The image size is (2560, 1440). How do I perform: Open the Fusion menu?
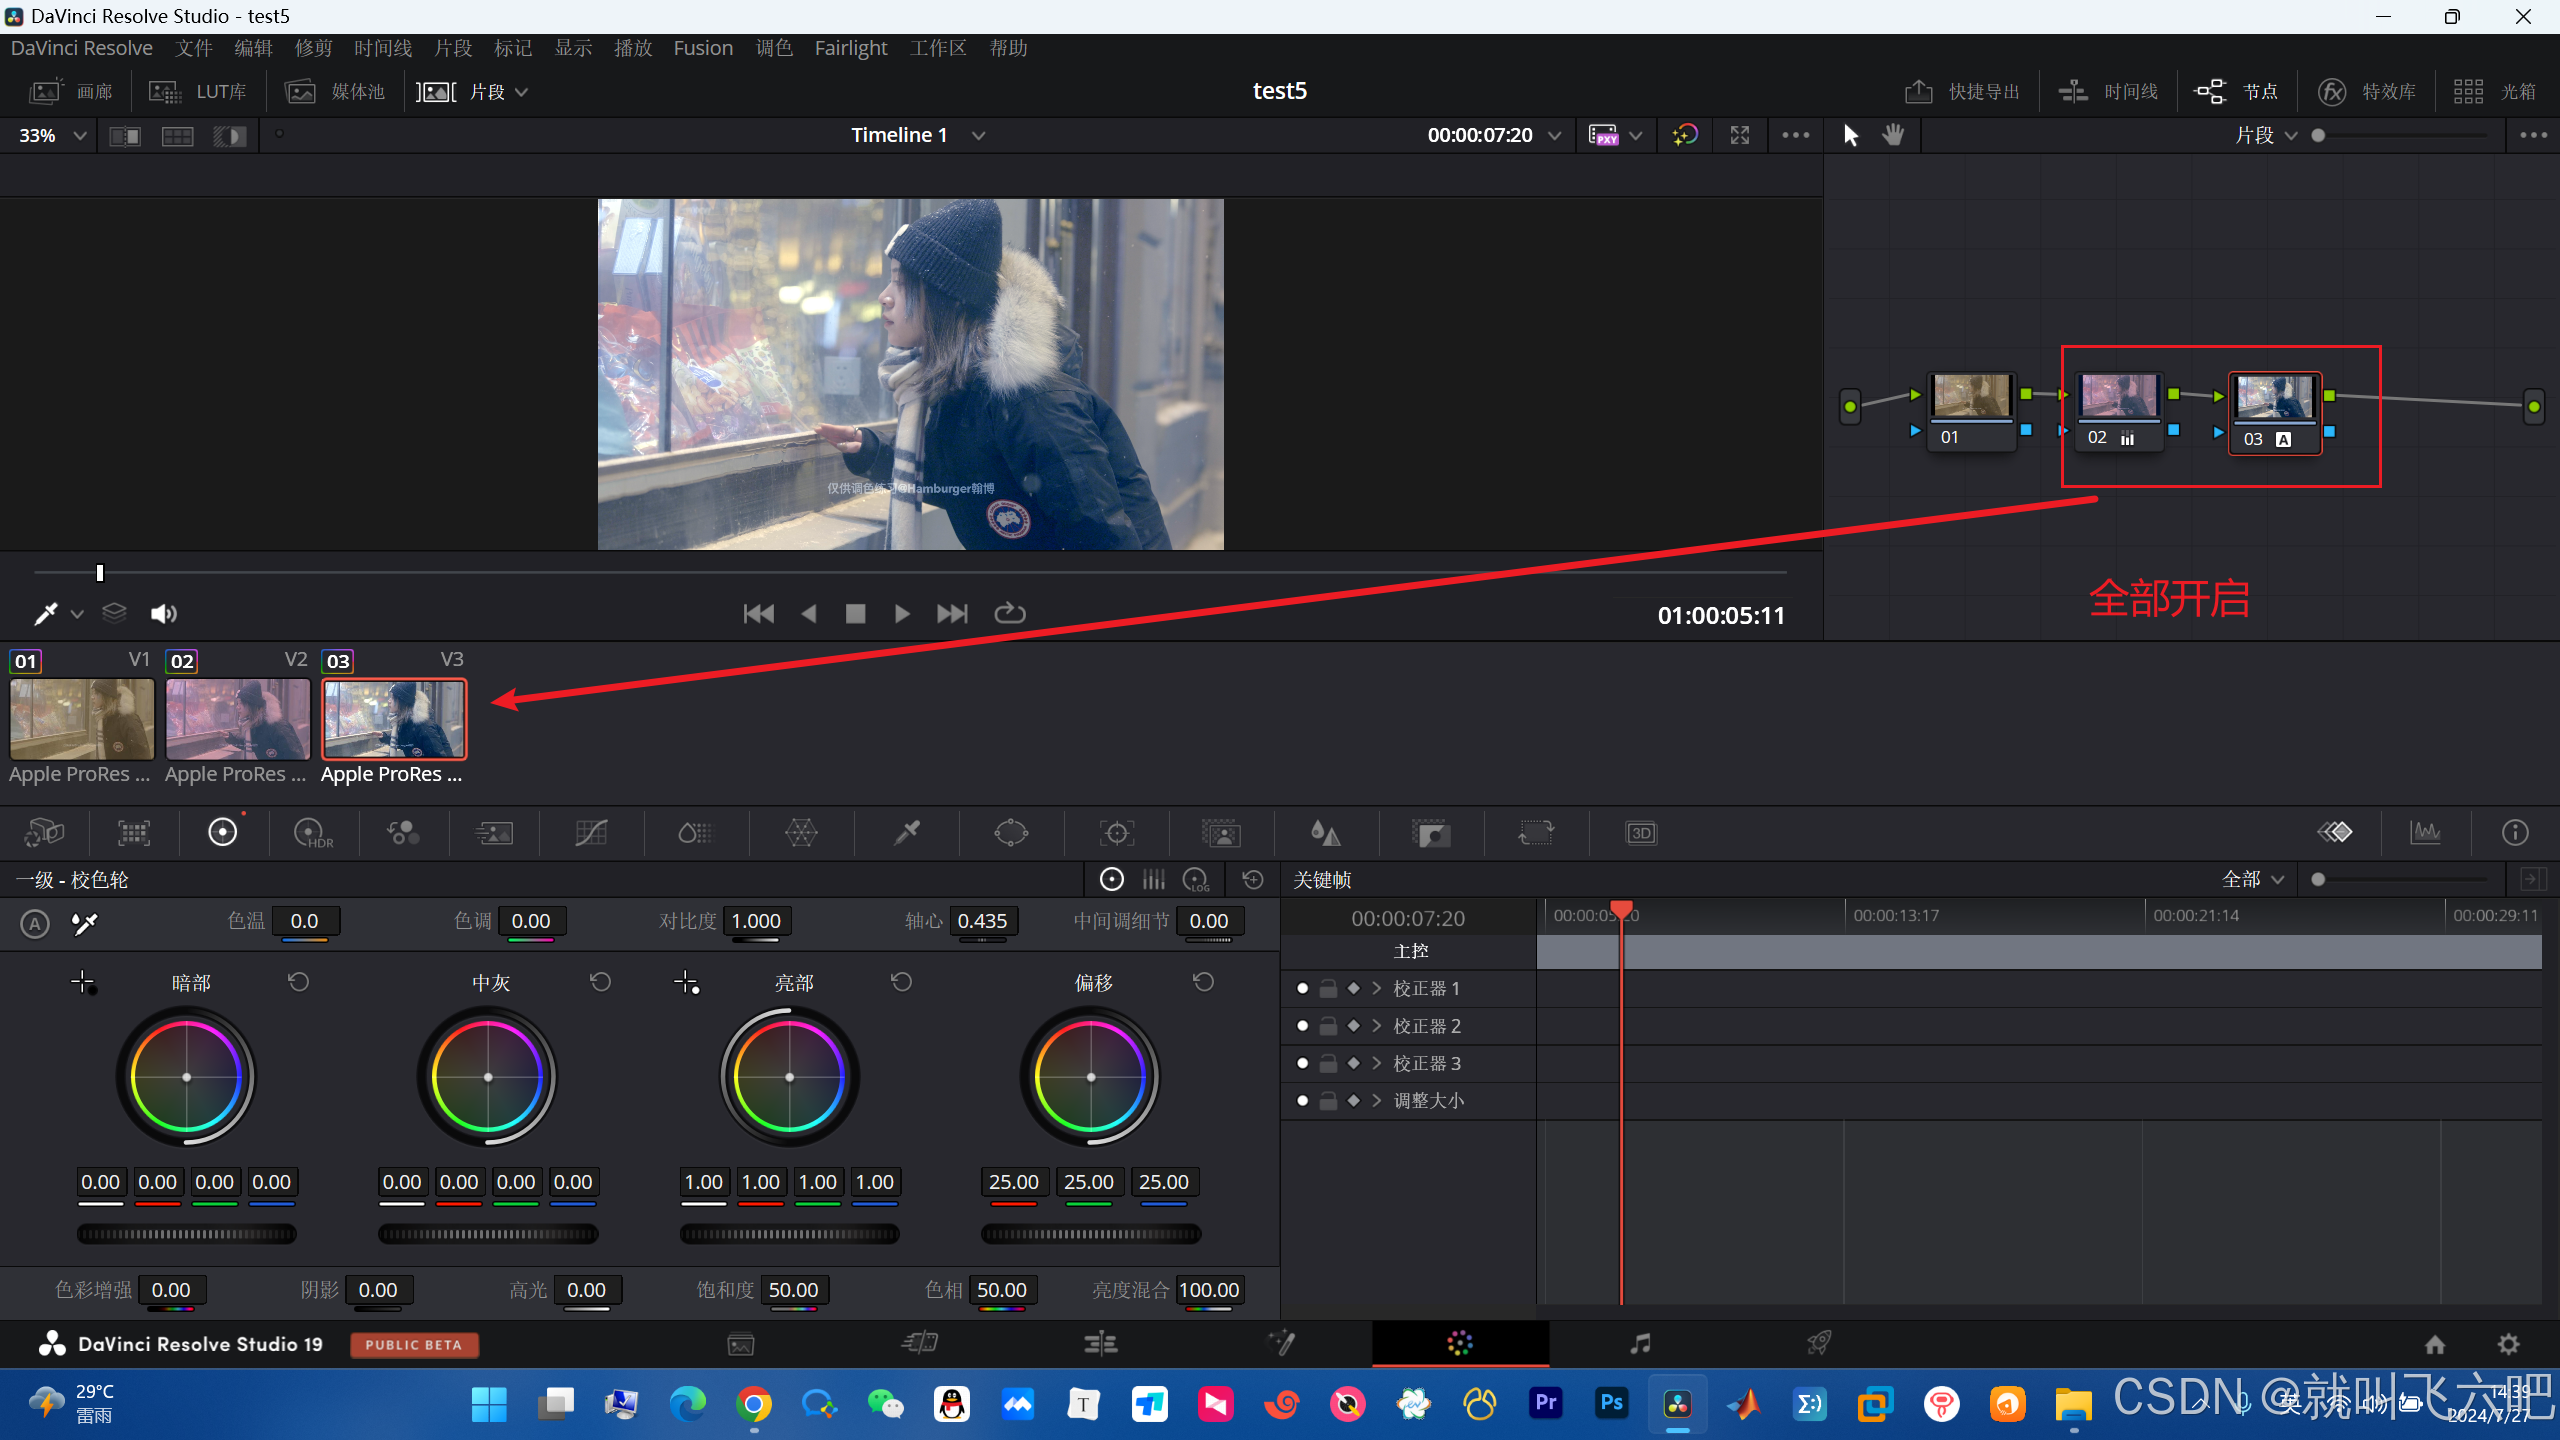[702, 48]
